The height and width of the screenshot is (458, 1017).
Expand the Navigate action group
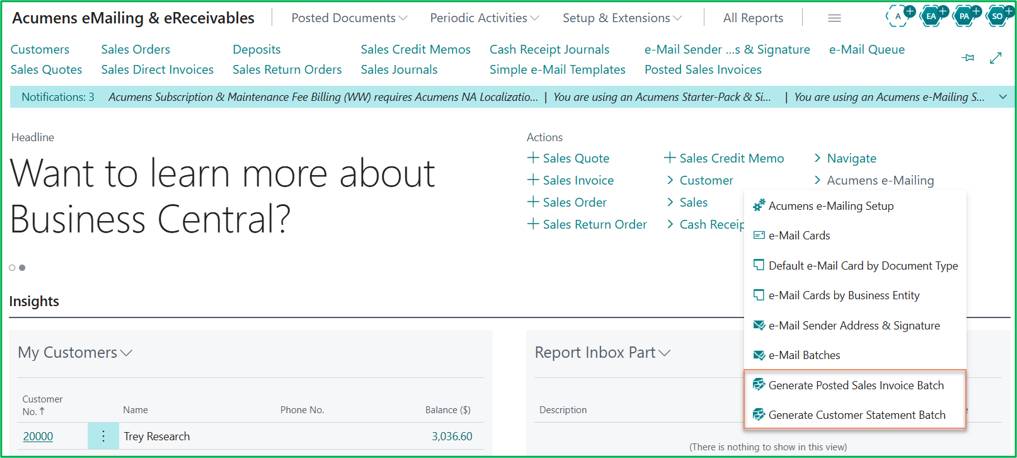pos(844,158)
